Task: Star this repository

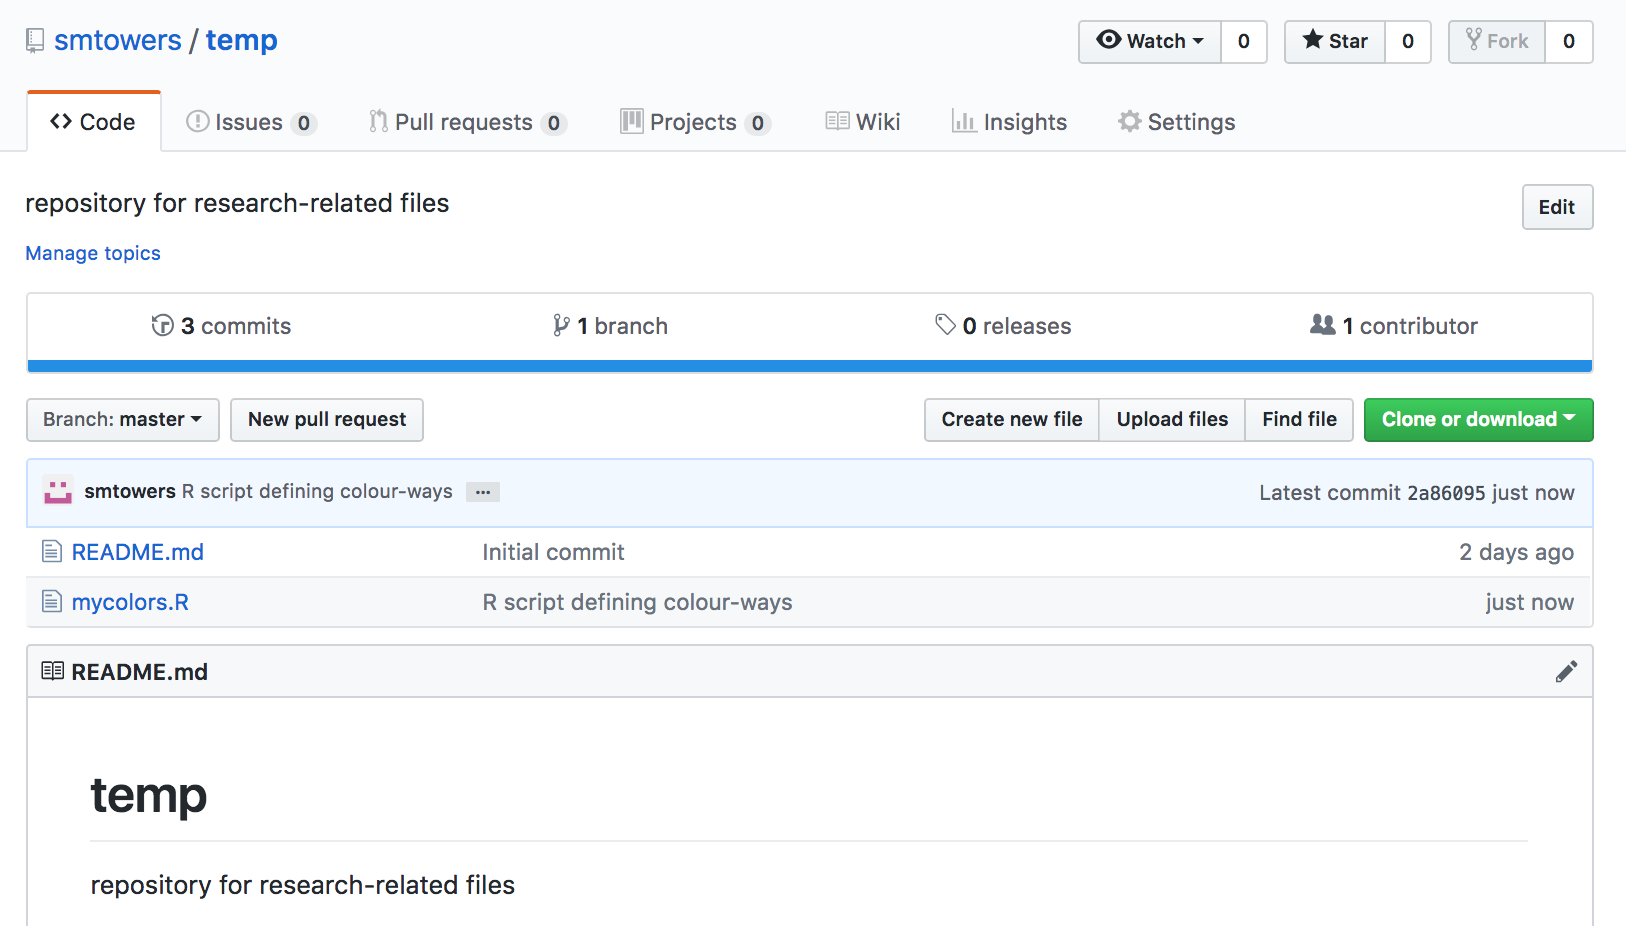Action: (x=1335, y=41)
